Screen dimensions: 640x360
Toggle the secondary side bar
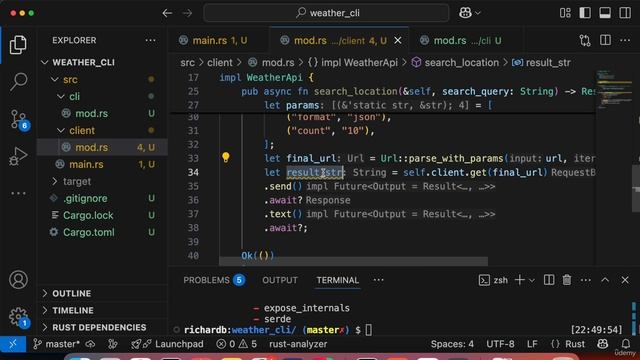point(625,13)
